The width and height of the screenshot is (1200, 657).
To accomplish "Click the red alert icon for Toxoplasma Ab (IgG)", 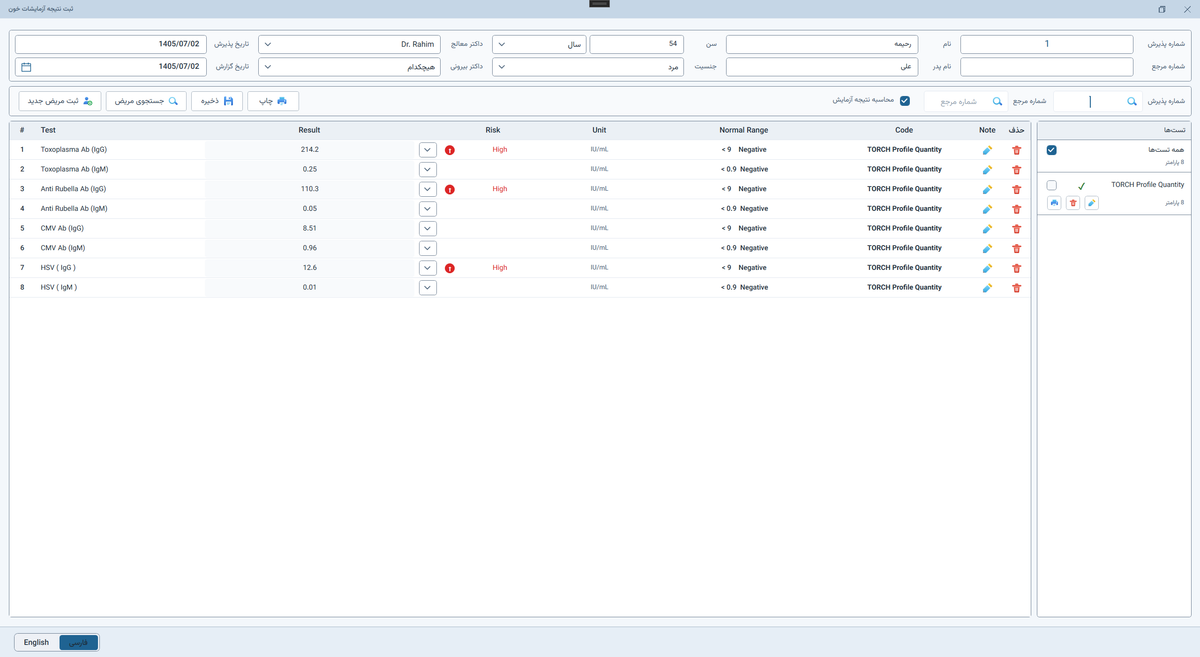I will (450, 150).
